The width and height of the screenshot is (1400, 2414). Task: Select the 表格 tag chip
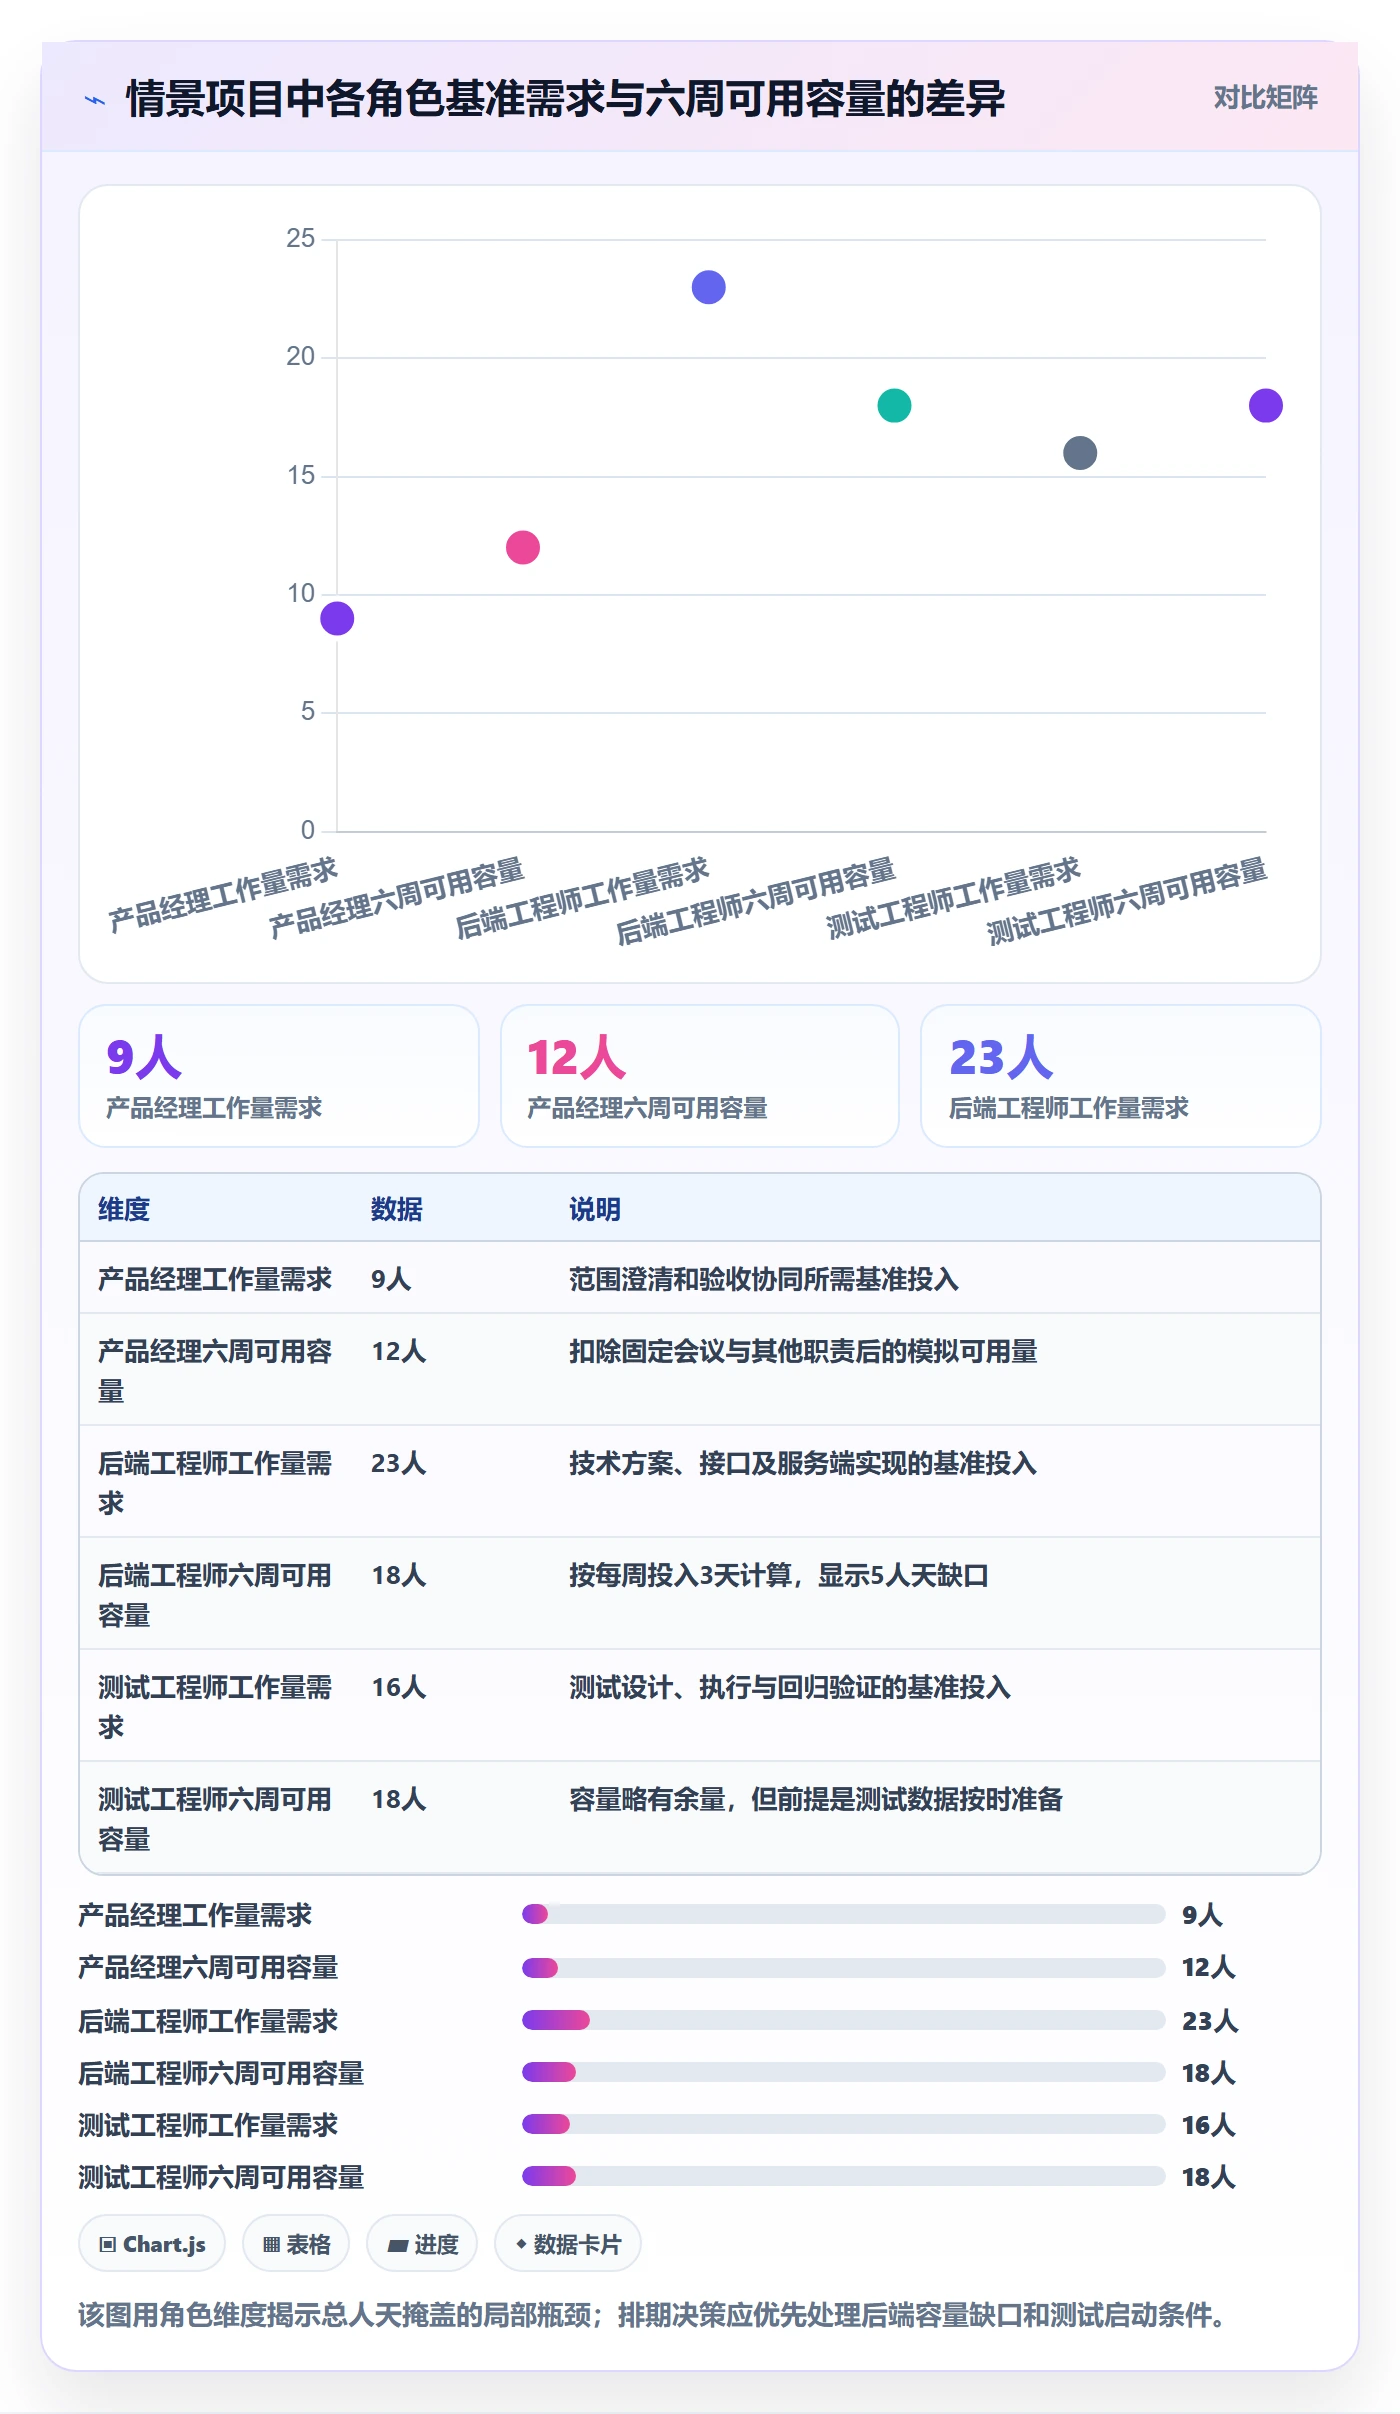point(296,2244)
